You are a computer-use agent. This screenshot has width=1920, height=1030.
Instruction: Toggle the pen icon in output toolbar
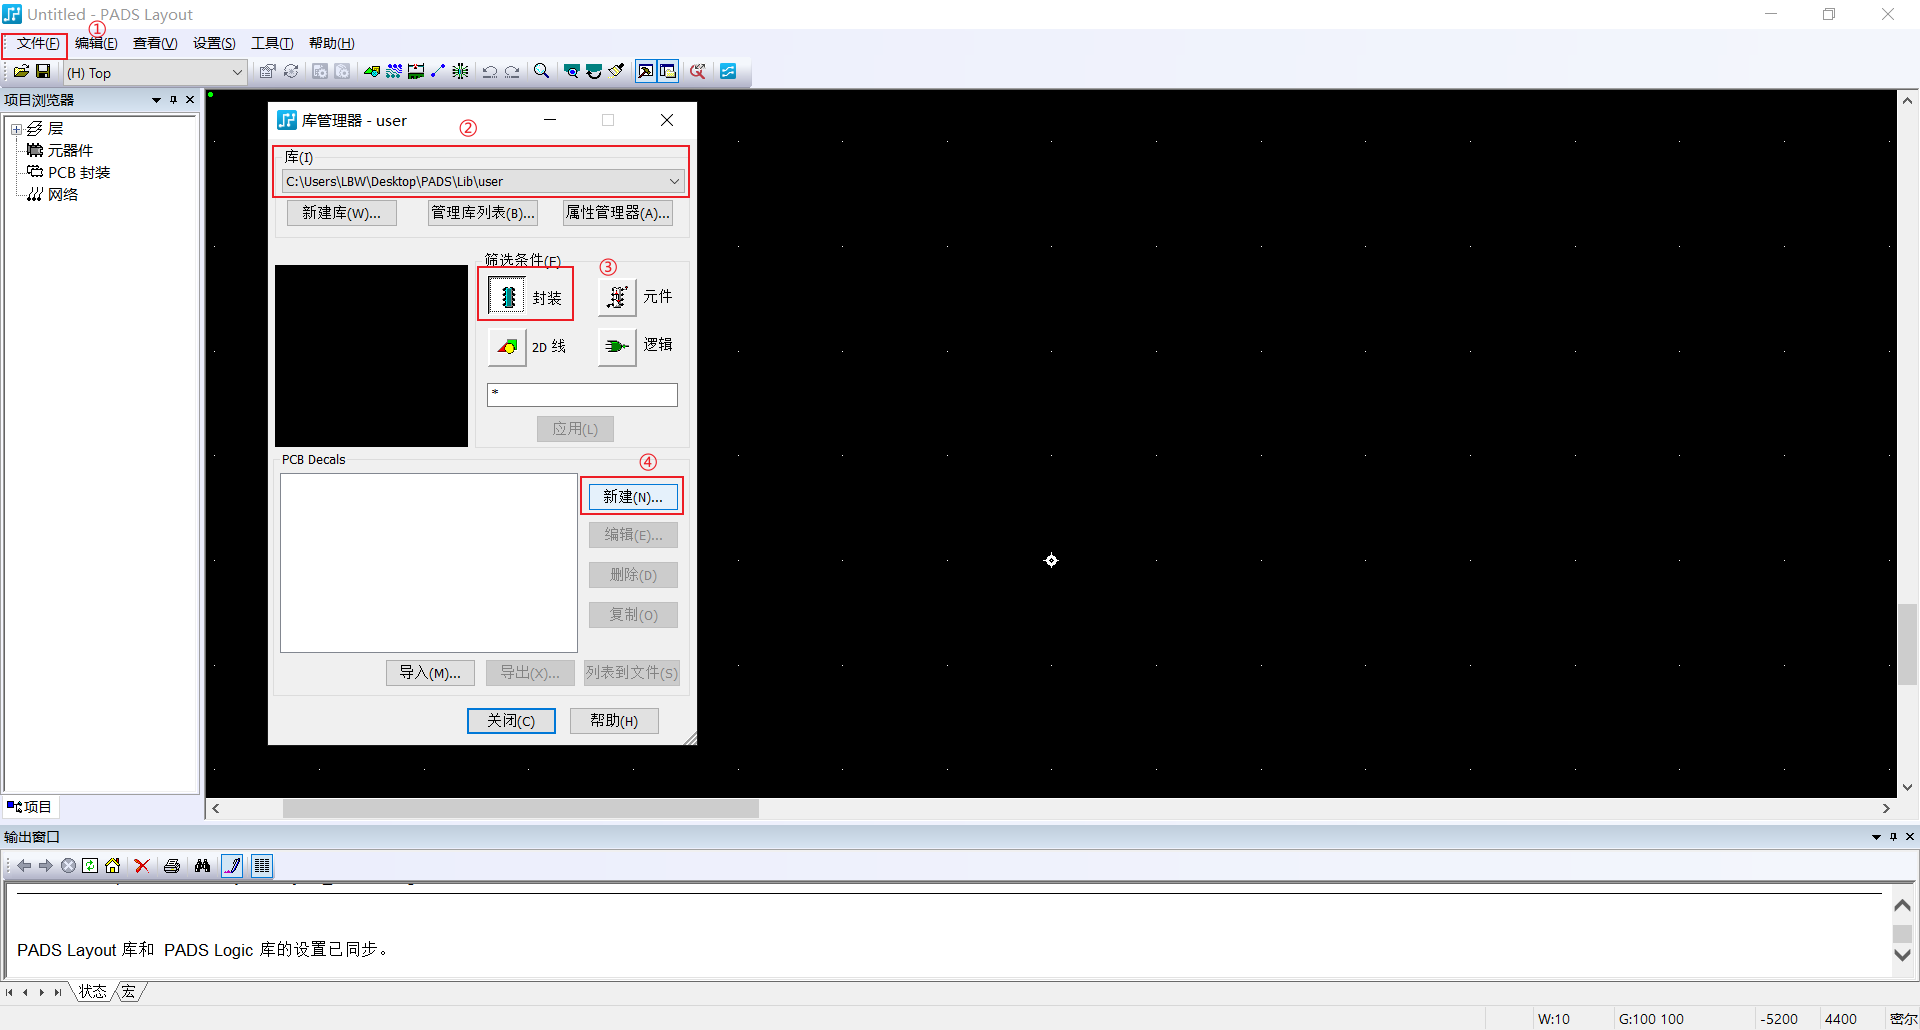coord(232,866)
